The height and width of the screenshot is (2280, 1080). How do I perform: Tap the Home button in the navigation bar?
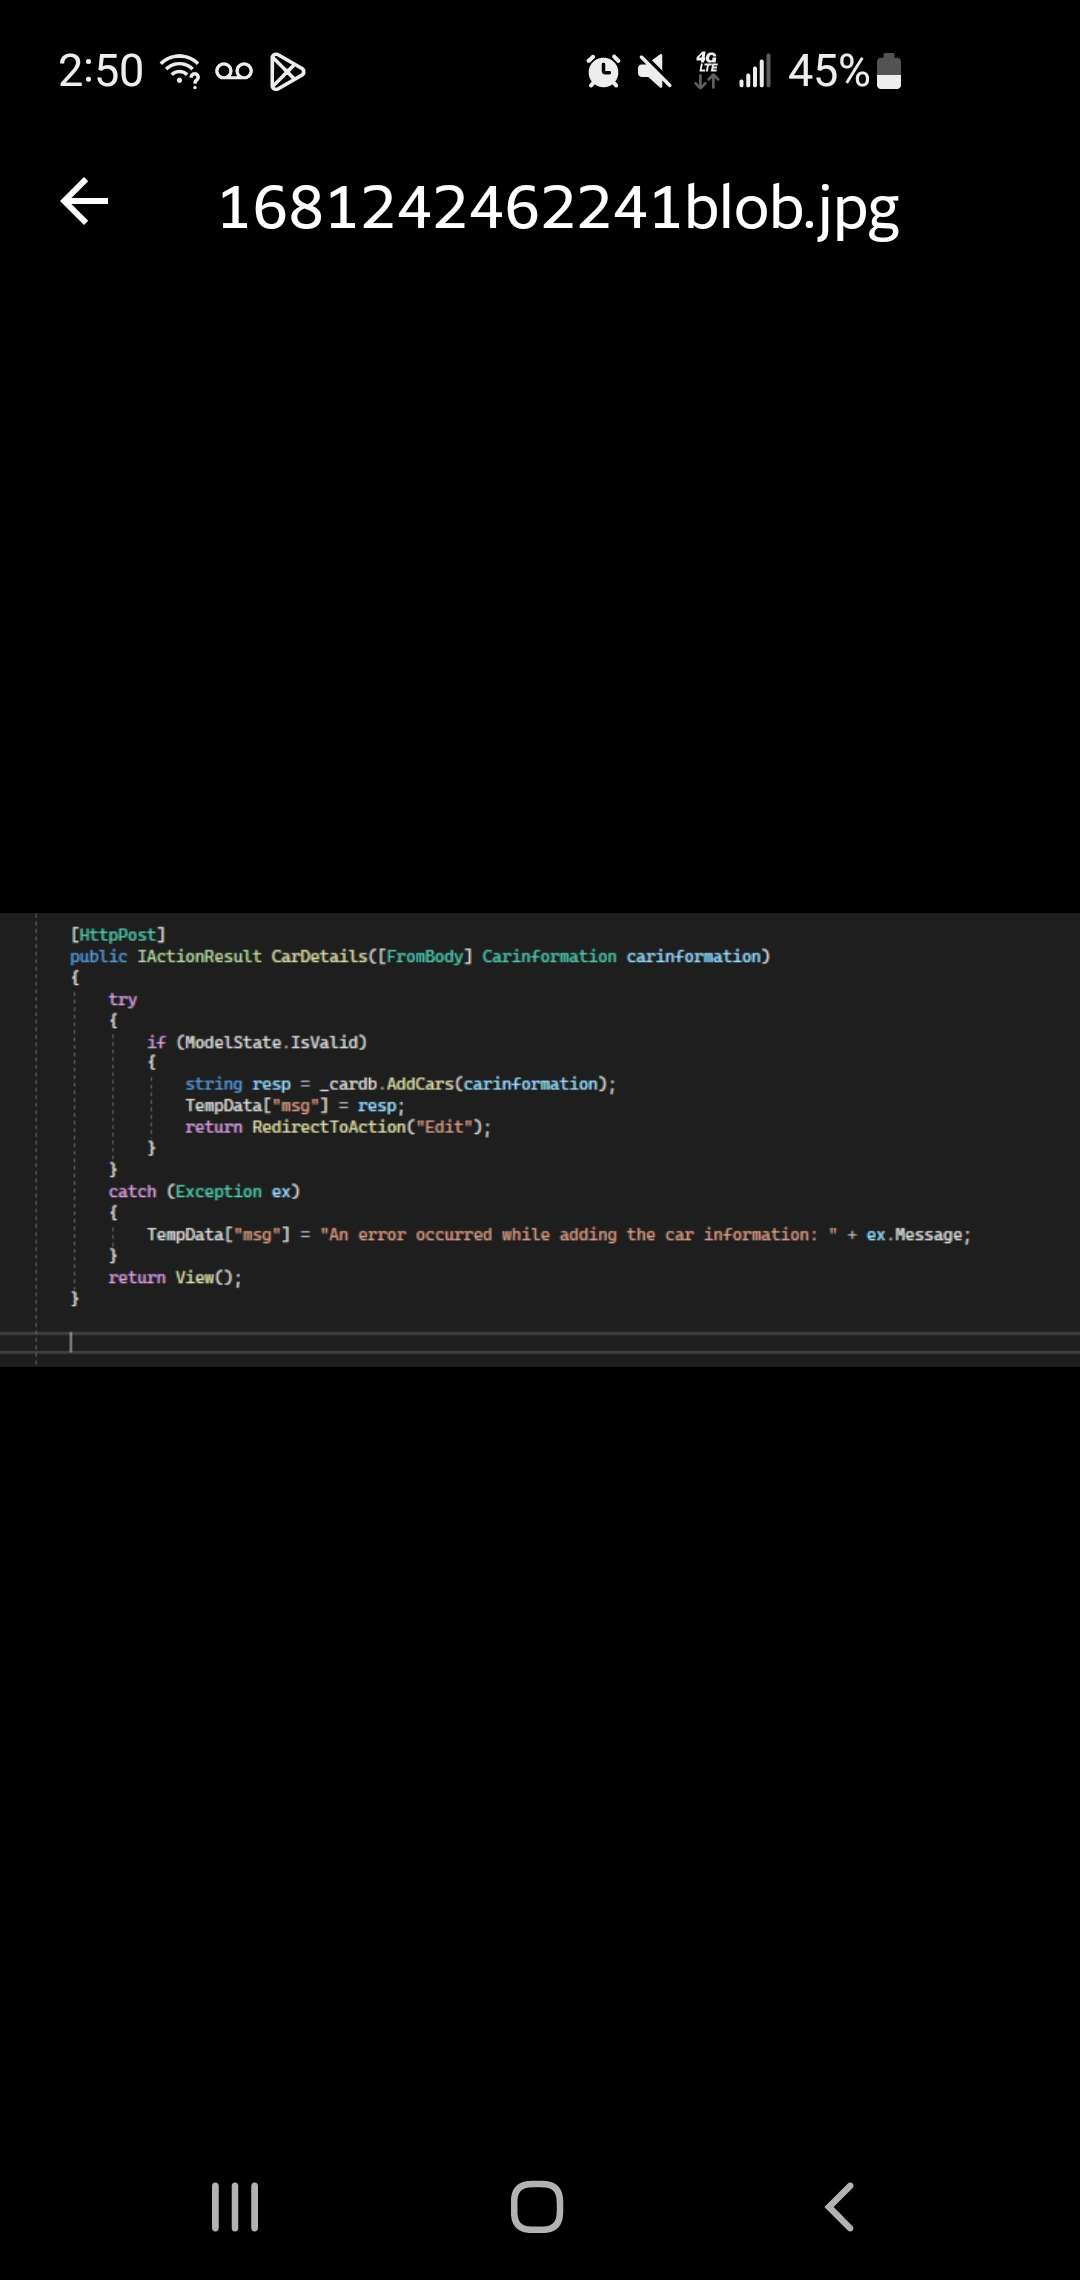point(537,2206)
